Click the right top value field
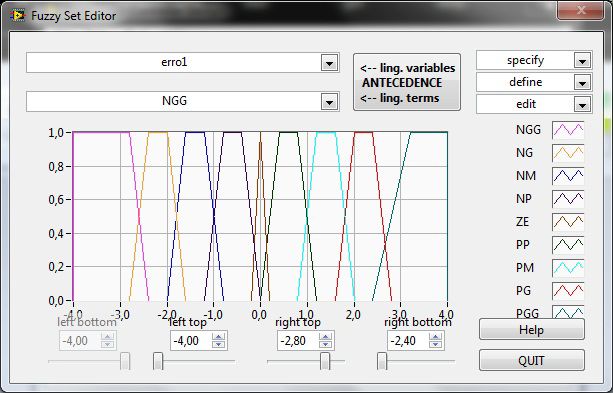The height and width of the screenshot is (393, 613). 298,341
